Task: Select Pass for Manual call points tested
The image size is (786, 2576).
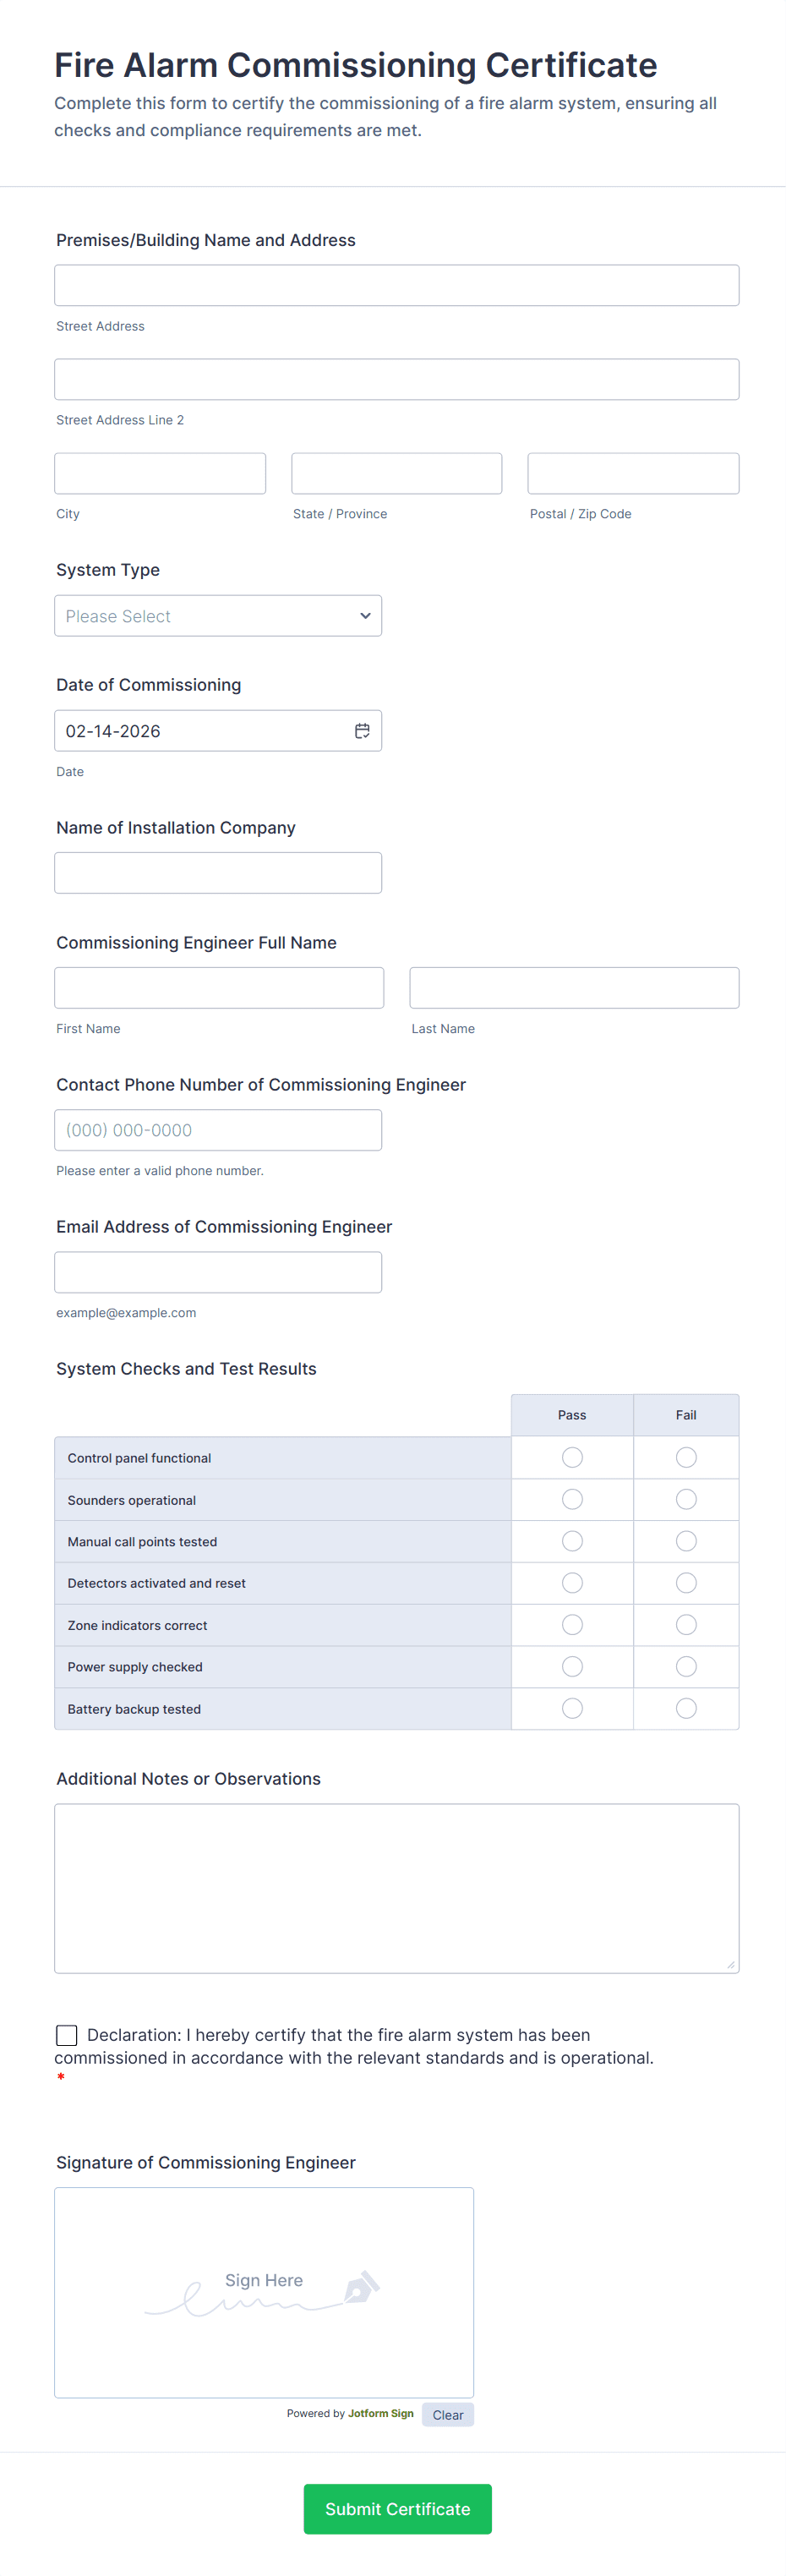Action: point(572,1542)
